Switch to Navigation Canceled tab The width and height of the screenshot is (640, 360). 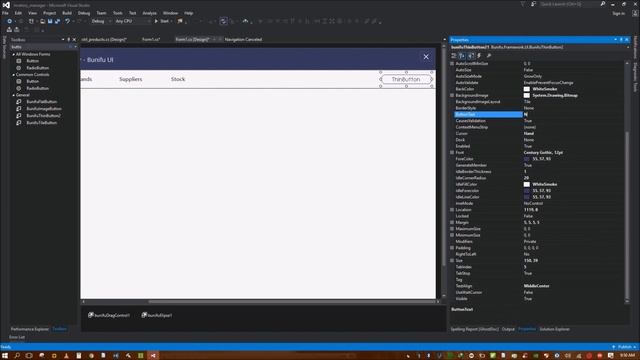click(x=243, y=40)
